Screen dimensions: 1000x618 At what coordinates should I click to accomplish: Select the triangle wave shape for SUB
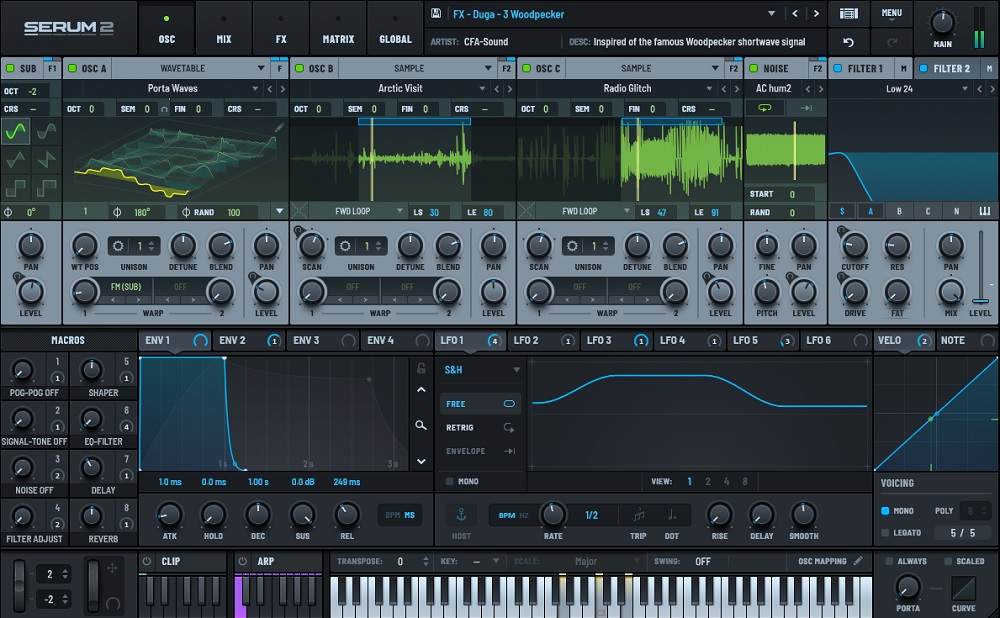15,159
